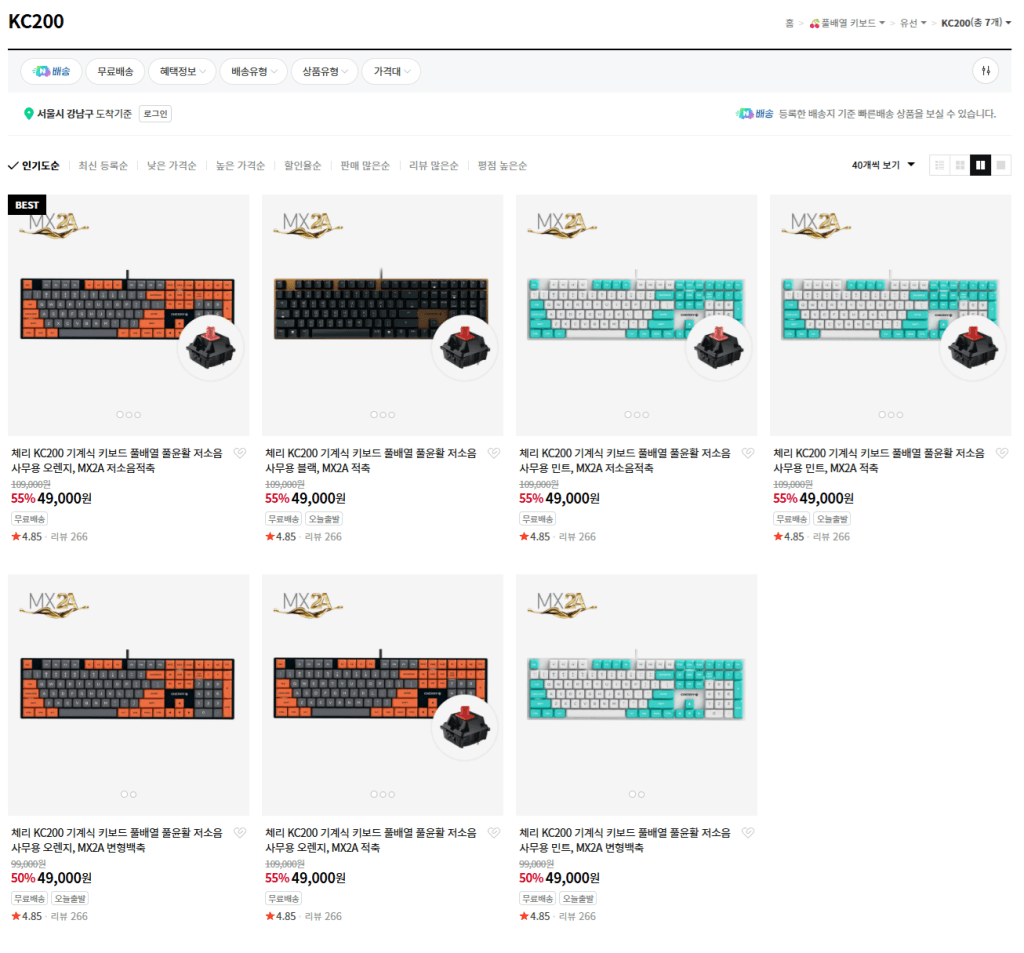Open the 오렌지, MX2A 적축 product title

click(371, 840)
